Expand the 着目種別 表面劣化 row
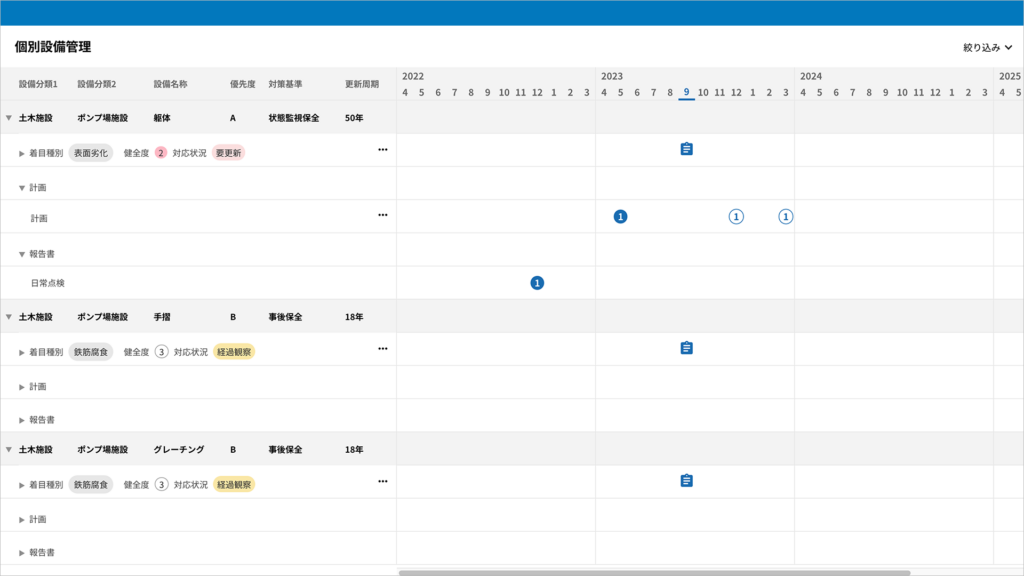 22,154
